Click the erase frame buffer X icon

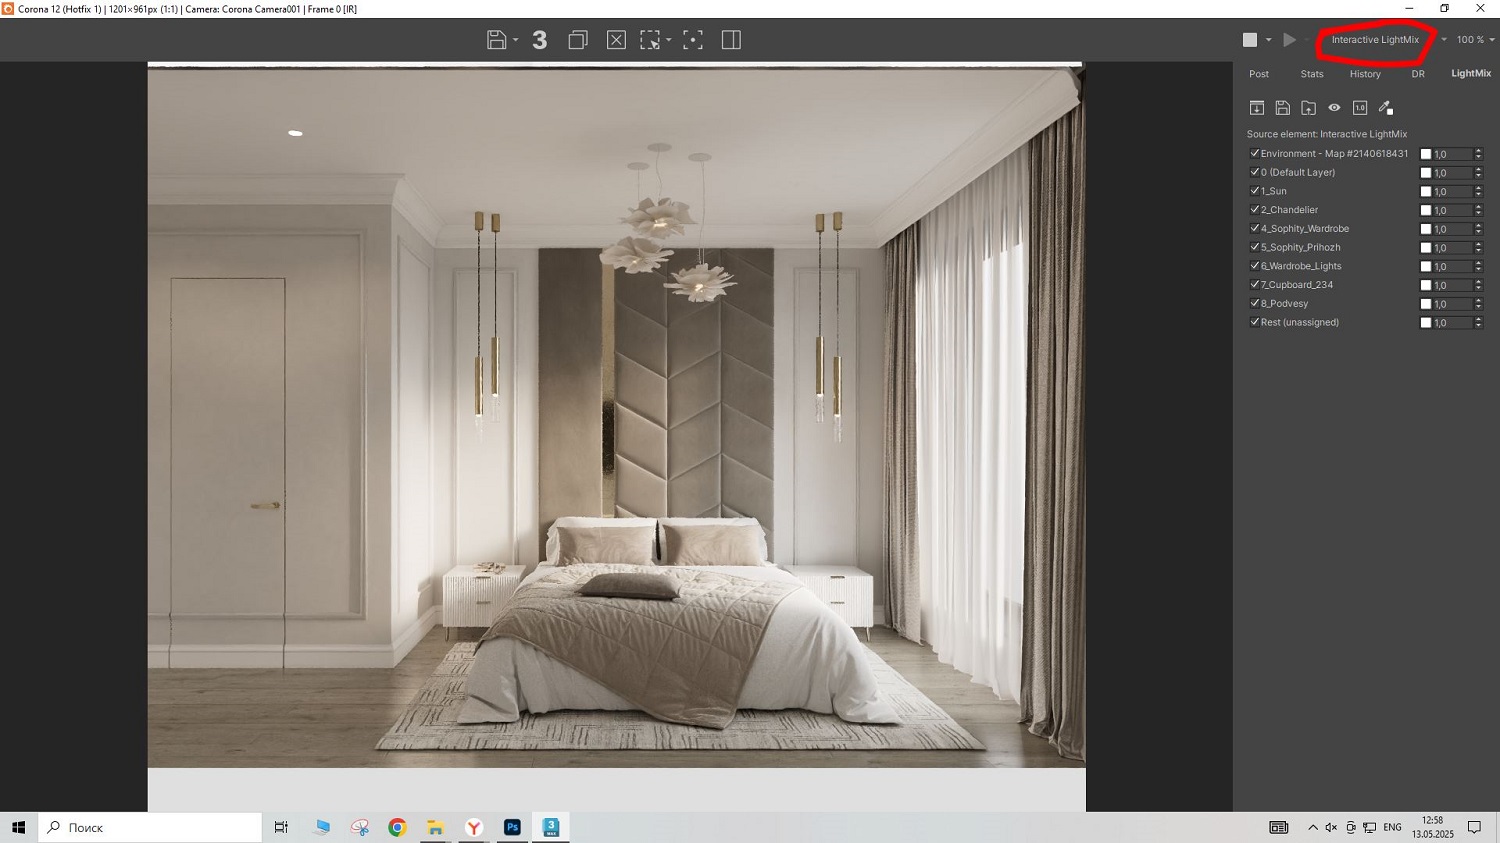[616, 40]
